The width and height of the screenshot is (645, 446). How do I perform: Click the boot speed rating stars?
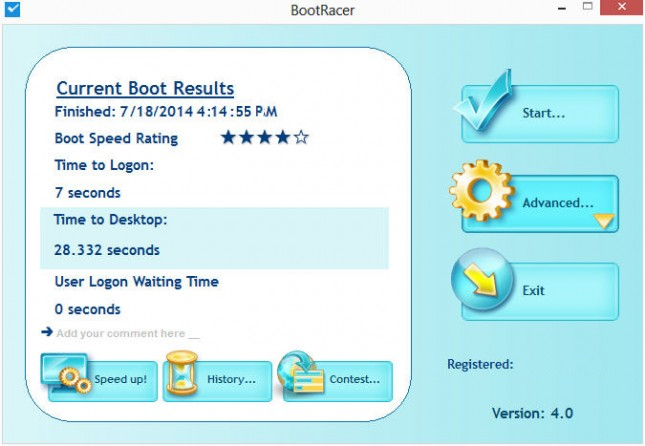pos(264,137)
